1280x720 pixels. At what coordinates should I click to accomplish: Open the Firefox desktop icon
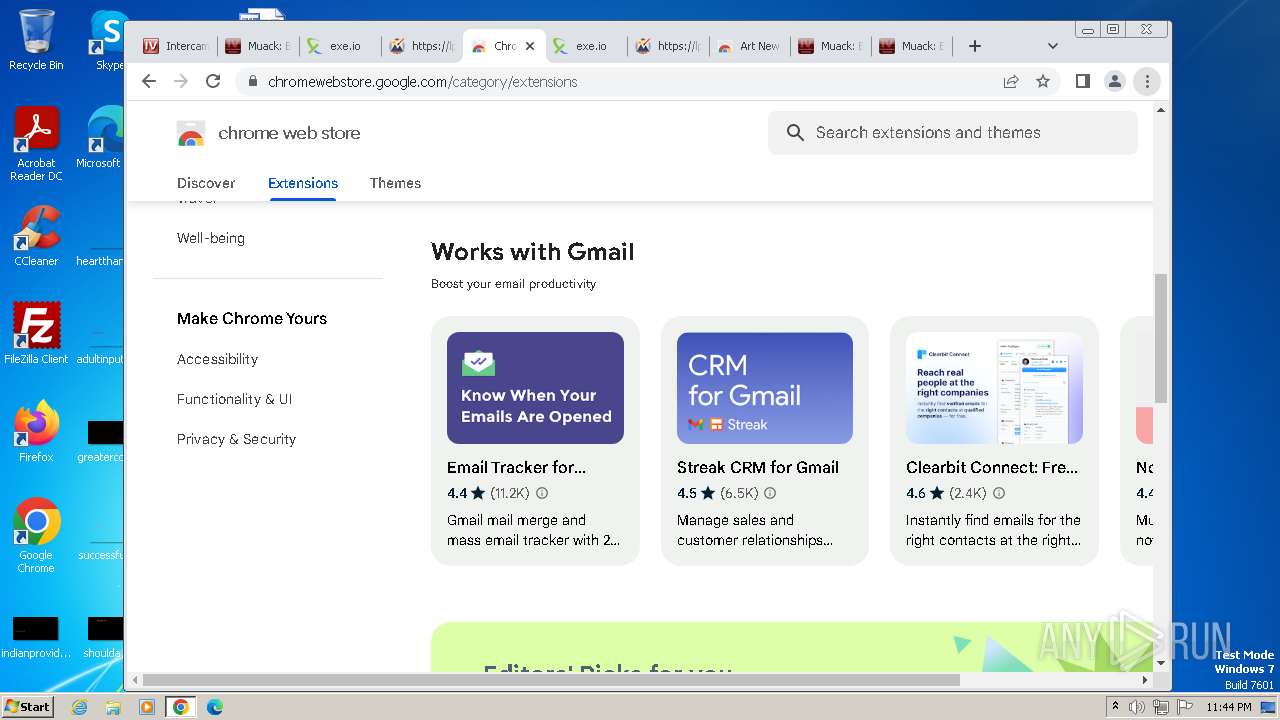click(x=36, y=432)
